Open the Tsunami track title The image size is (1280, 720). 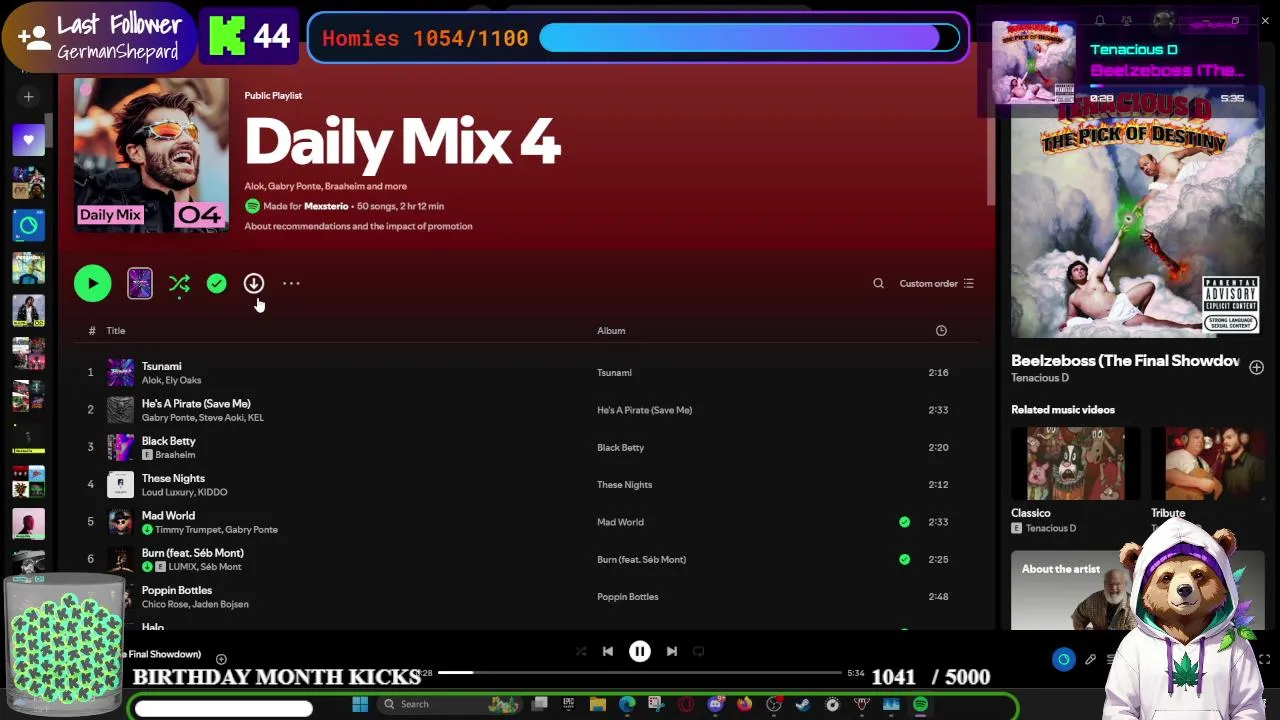(x=161, y=366)
